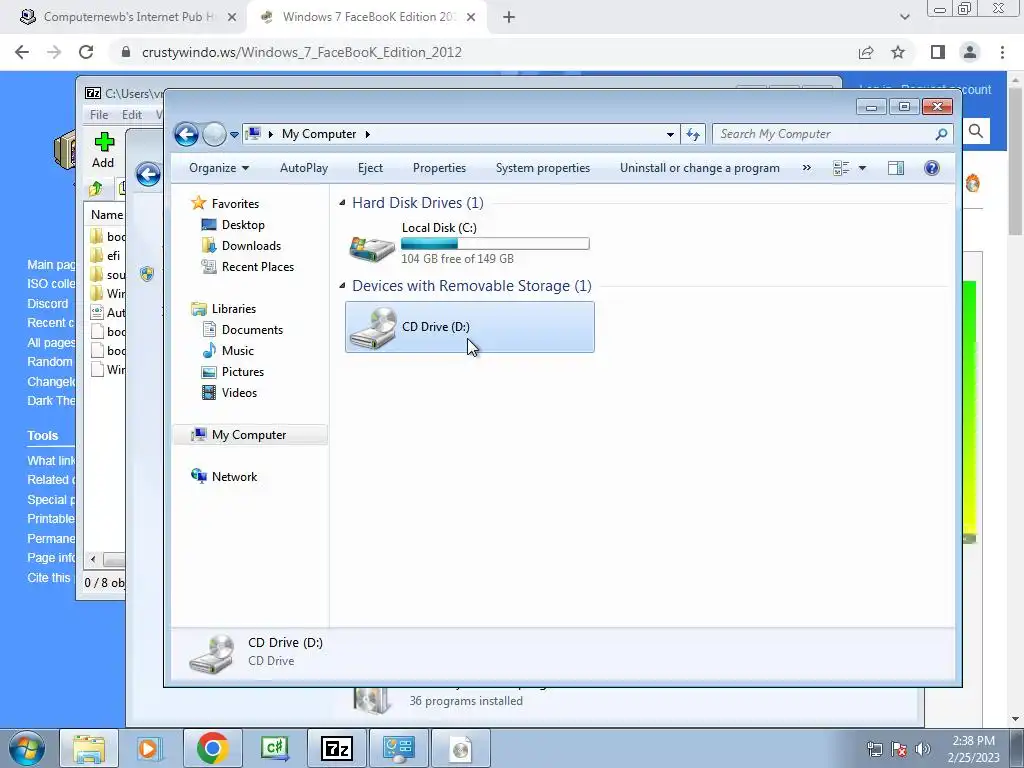Open Explorer help icon
Viewport: 1024px width, 768px height.
(932, 168)
